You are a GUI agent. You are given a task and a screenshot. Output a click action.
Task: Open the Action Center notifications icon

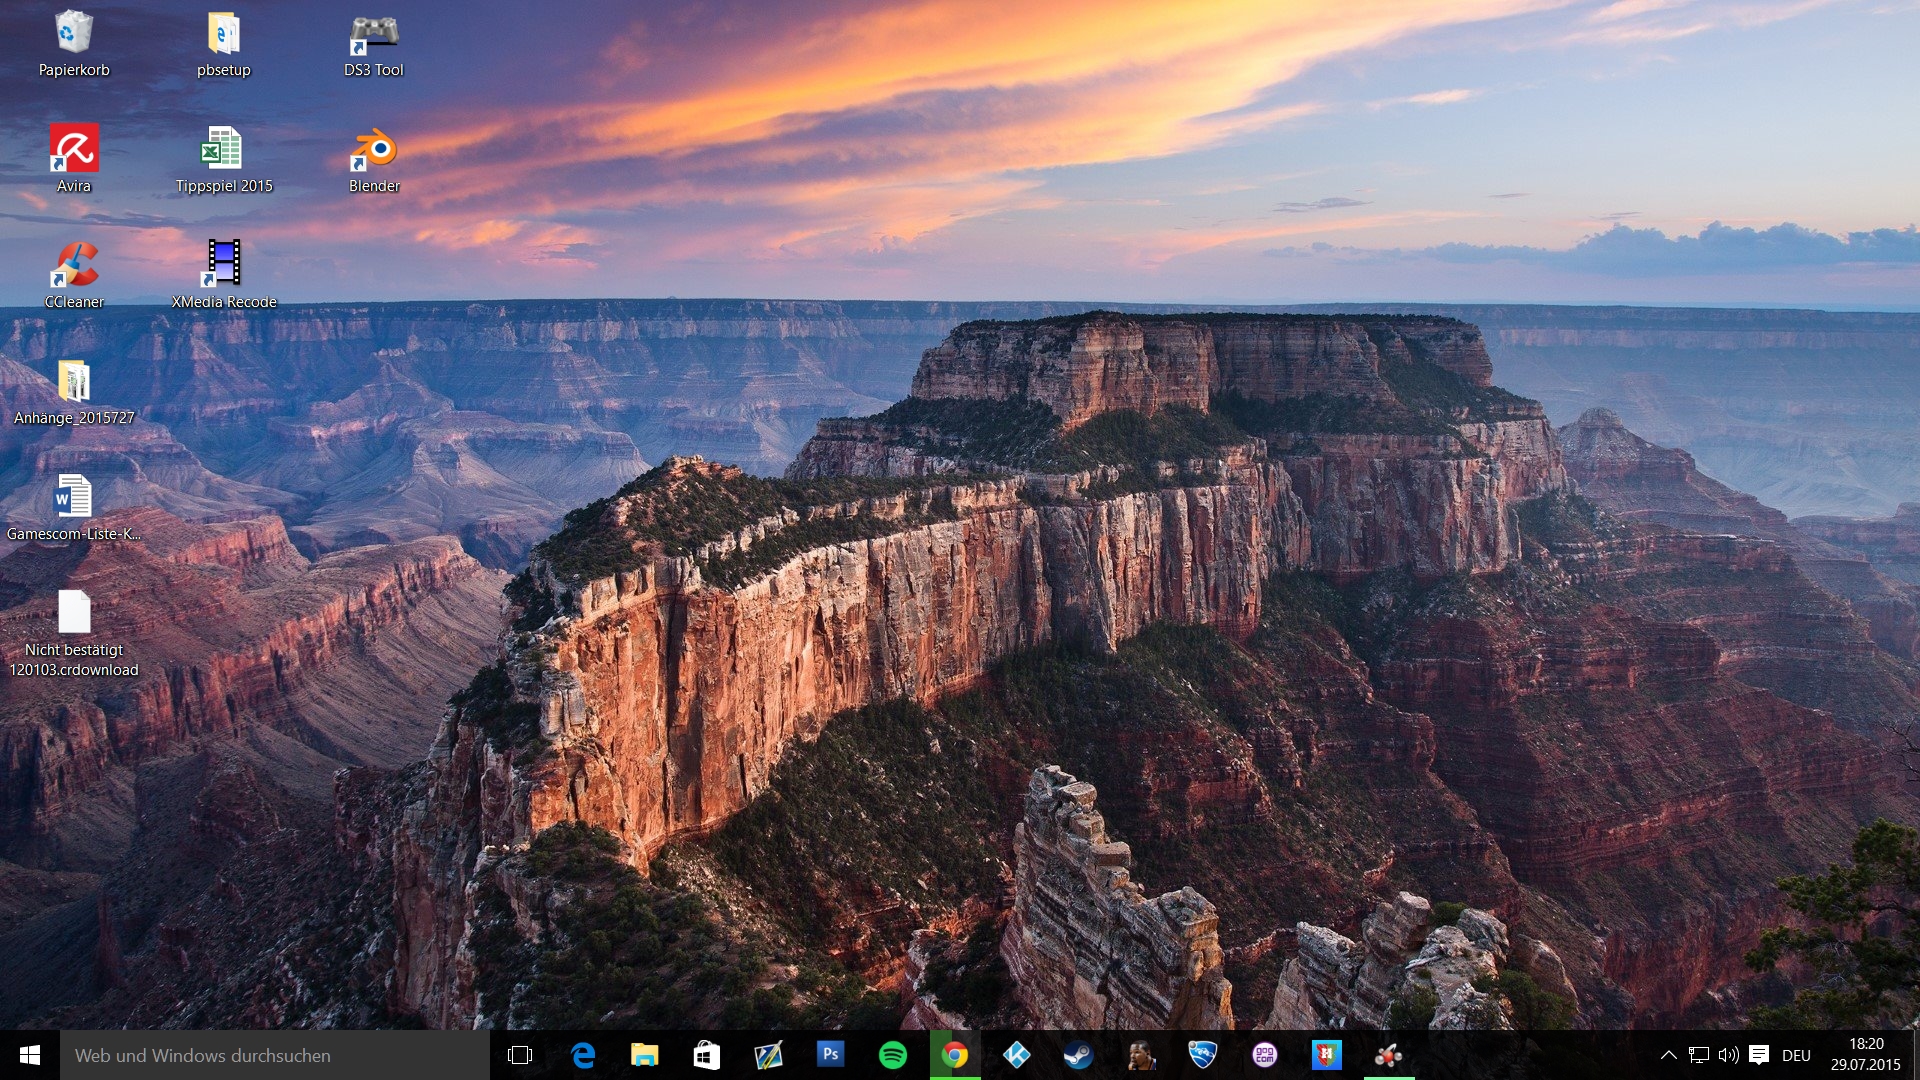click(1759, 1055)
